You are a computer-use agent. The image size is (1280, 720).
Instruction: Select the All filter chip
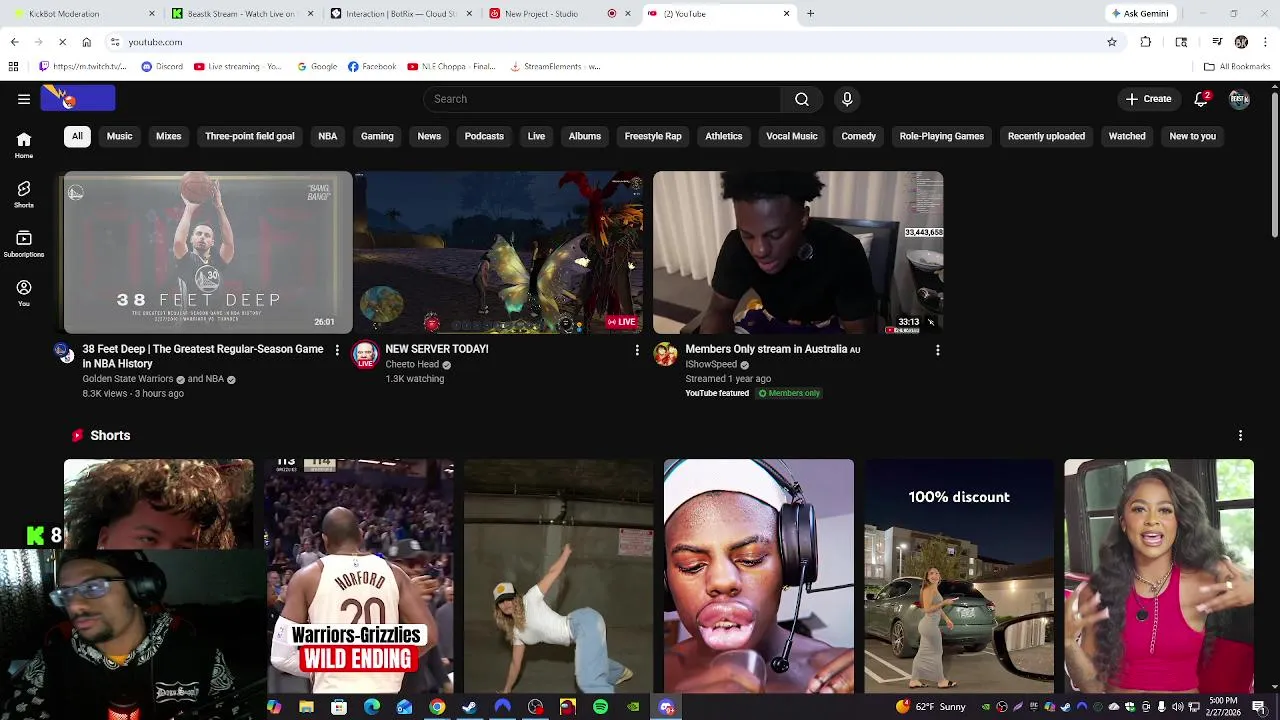pyautogui.click(x=77, y=136)
